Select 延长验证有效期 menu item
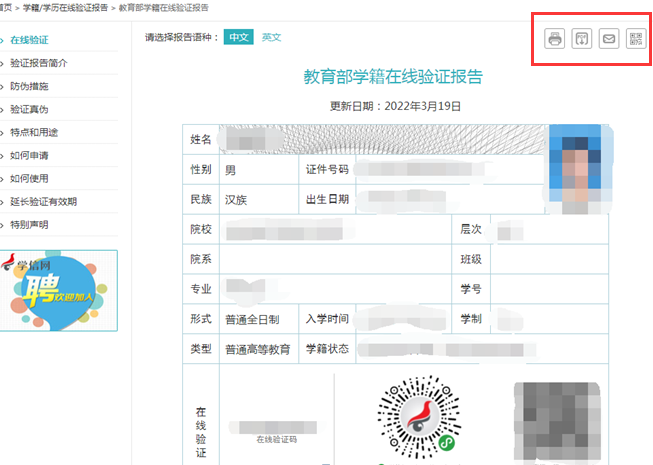Screen dimensions: 653x465 [43, 201]
